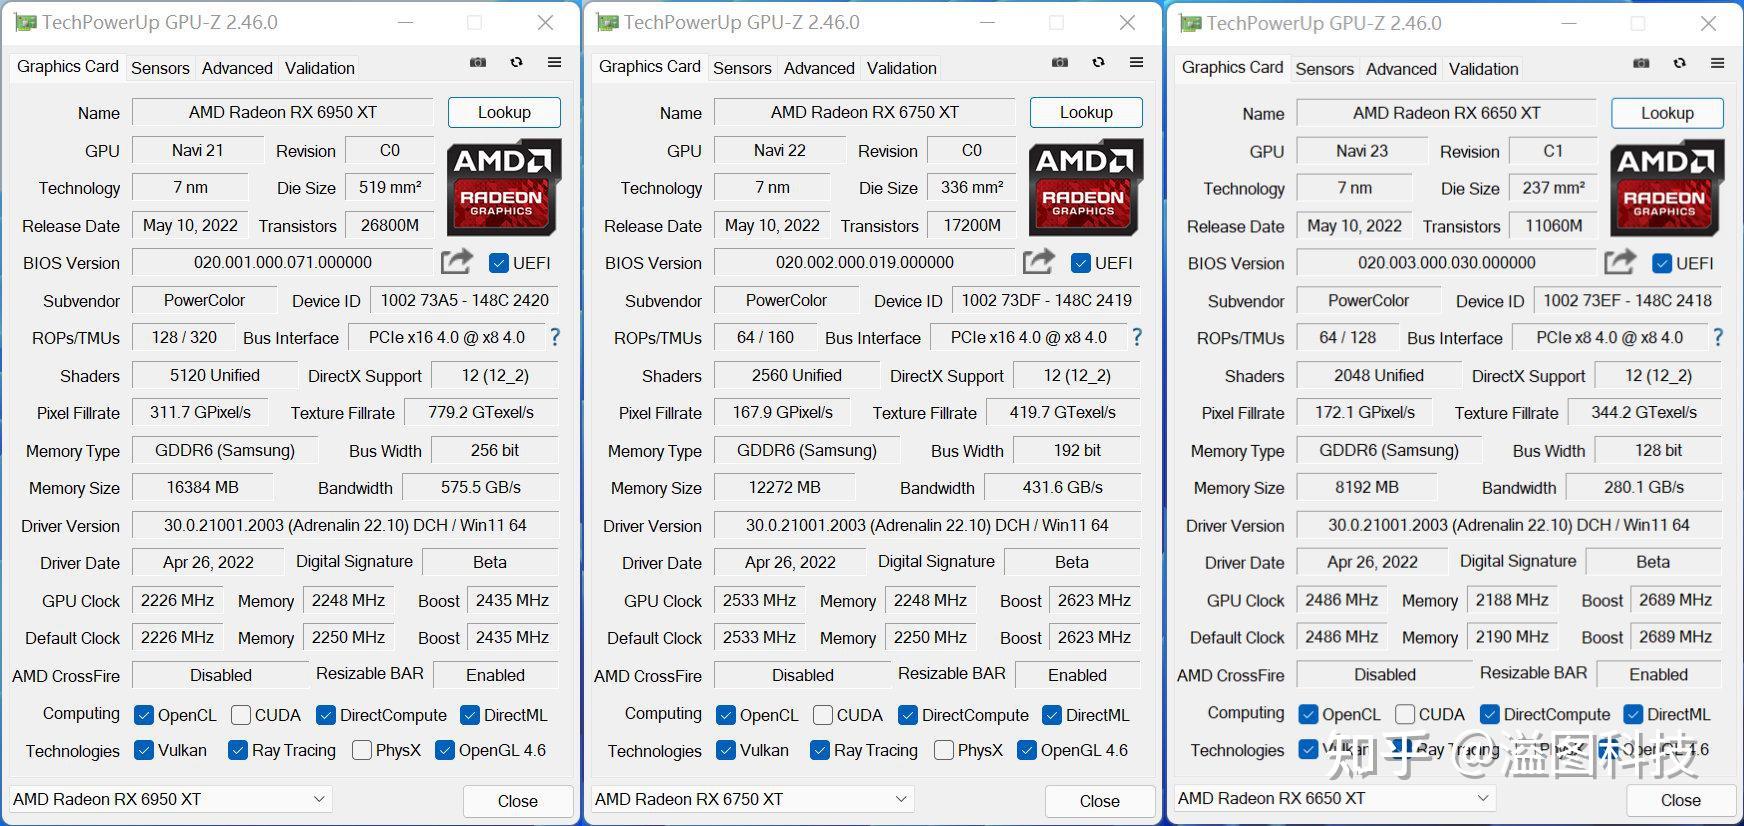Open the GPU selector dropdown showing RX 6750 XT
The width and height of the screenshot is (1744, 826).
coord(751,799)
